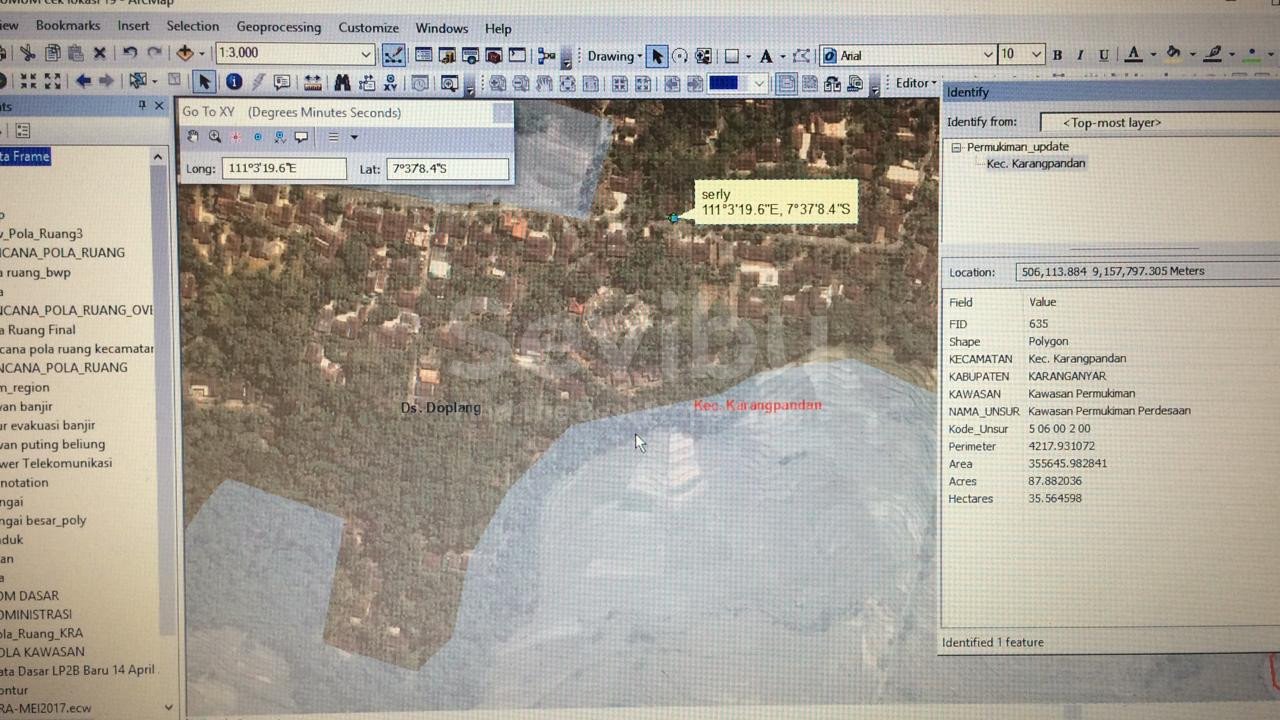Open the map scale 1:3.000 dropdown

click(366, 55)
